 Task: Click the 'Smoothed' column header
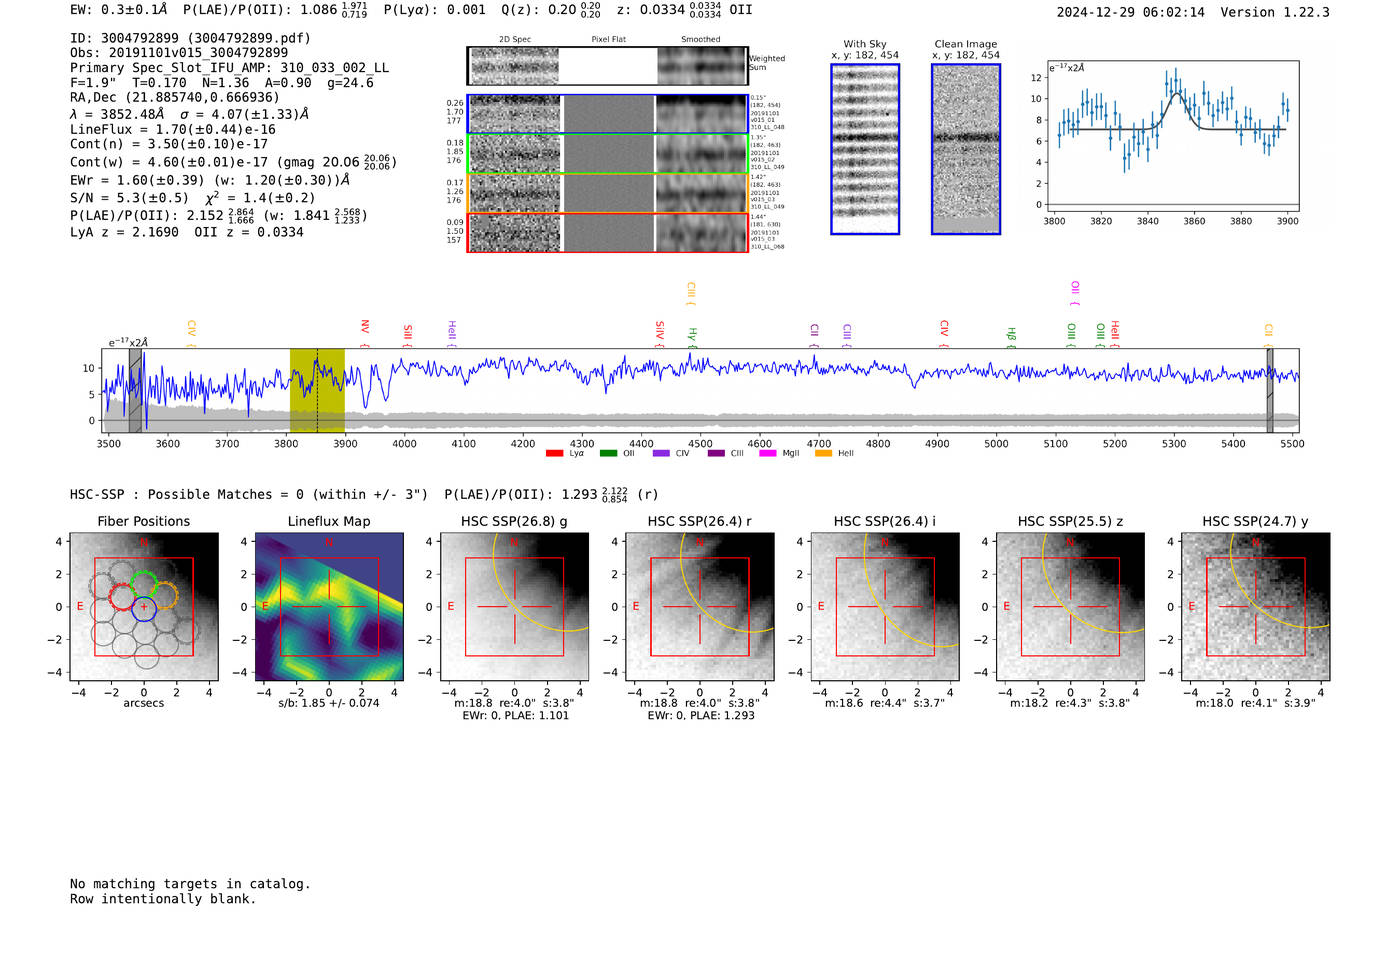point(701,40)
